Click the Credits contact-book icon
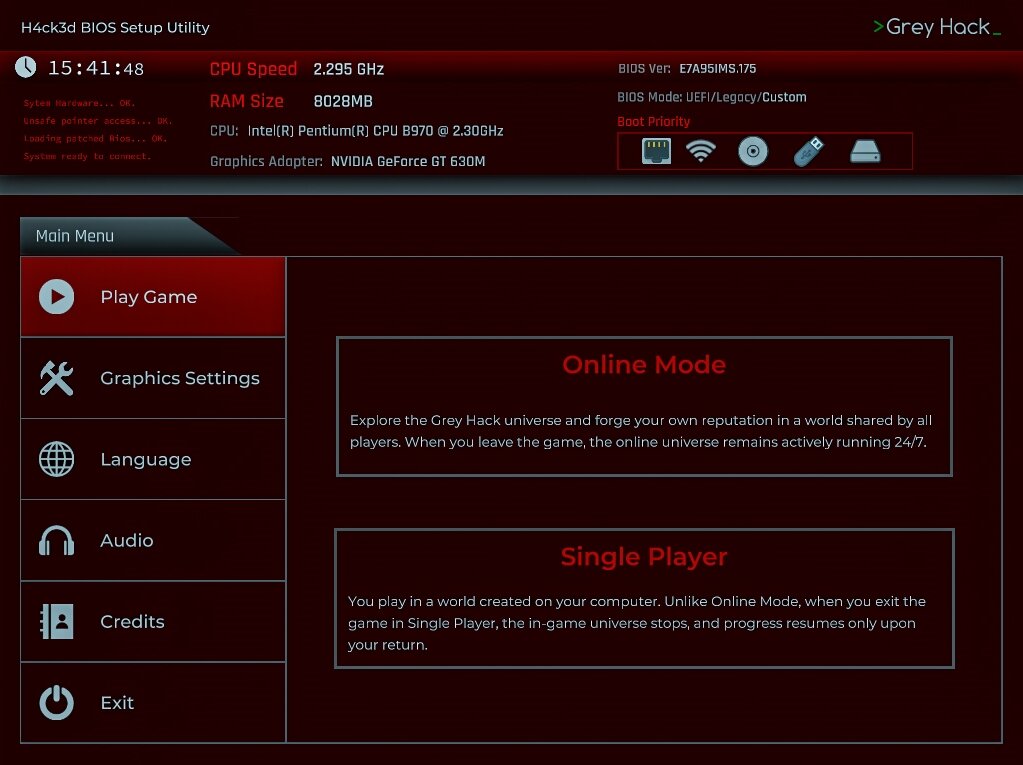 (57, 622)
